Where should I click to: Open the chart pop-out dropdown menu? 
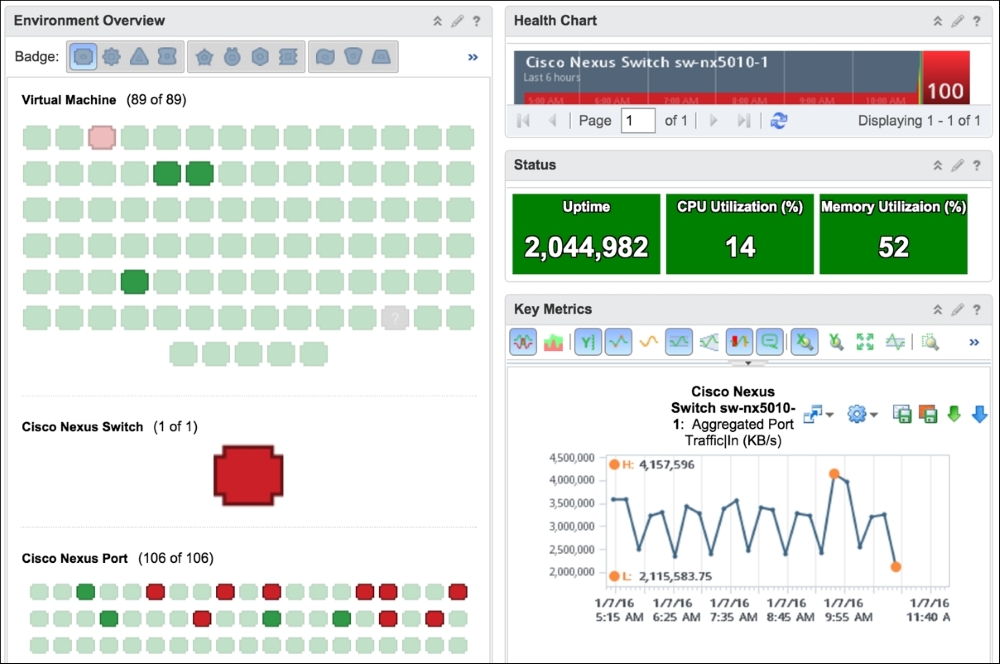pos(818,415)
